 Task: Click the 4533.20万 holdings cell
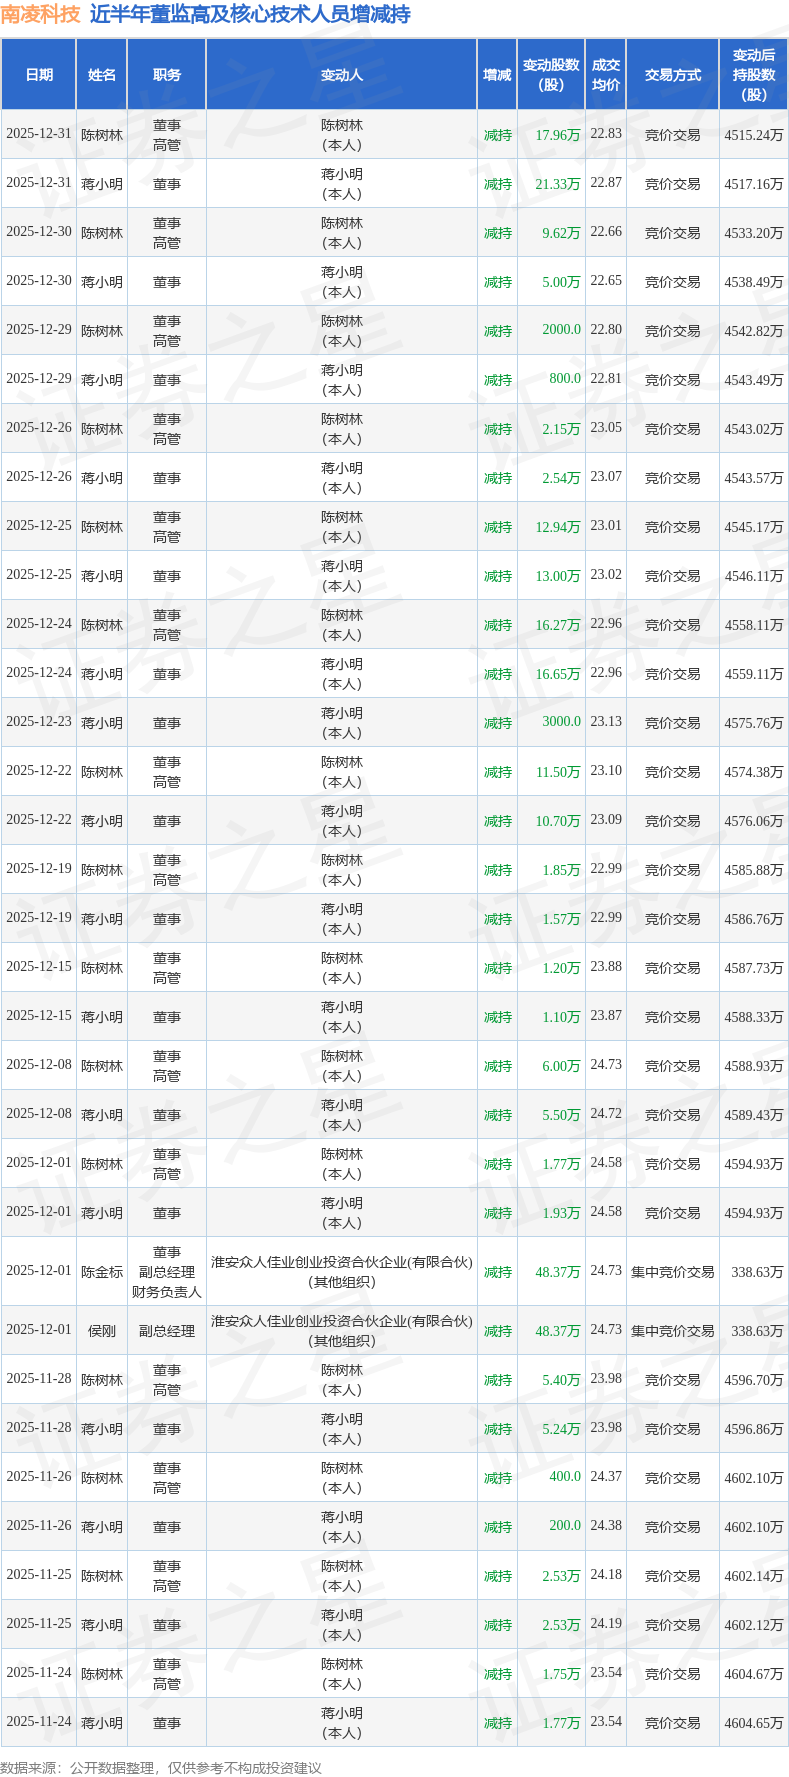[x=754, y=233]
